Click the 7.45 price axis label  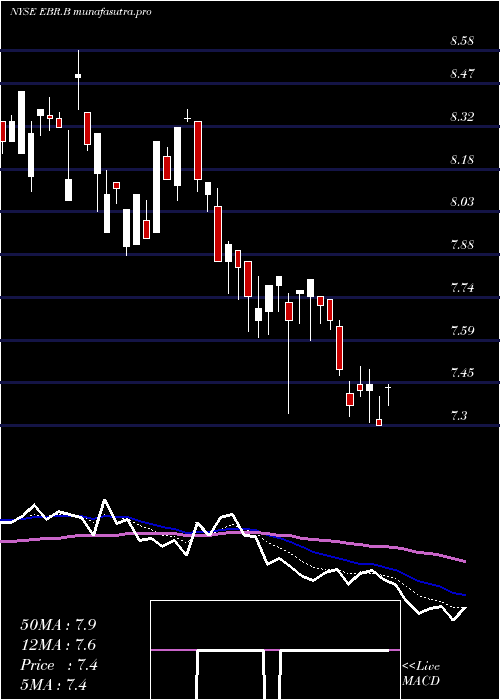click(462, 373)
